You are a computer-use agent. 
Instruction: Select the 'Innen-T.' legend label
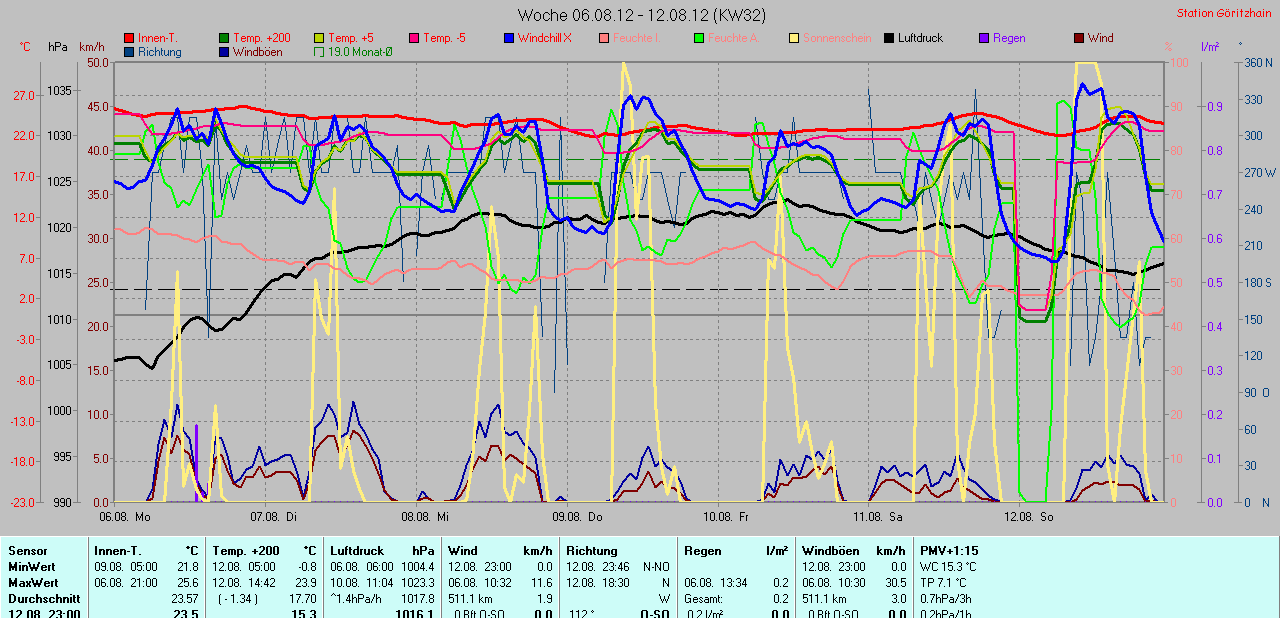pyautogui.click(x=157, y=38)
